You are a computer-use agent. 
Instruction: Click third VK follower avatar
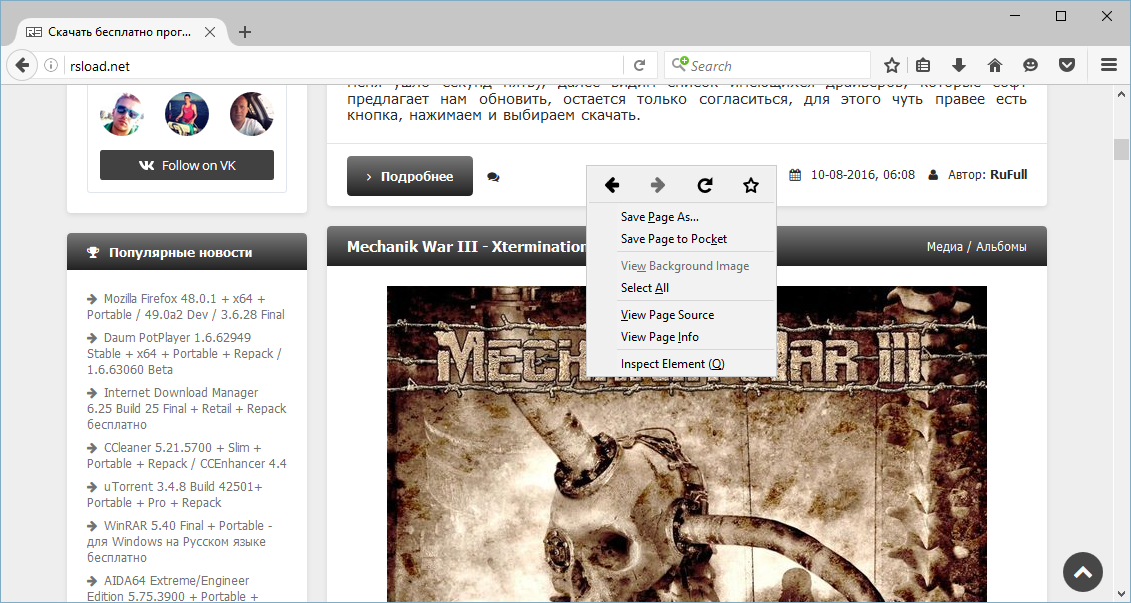tap(252, 114)
